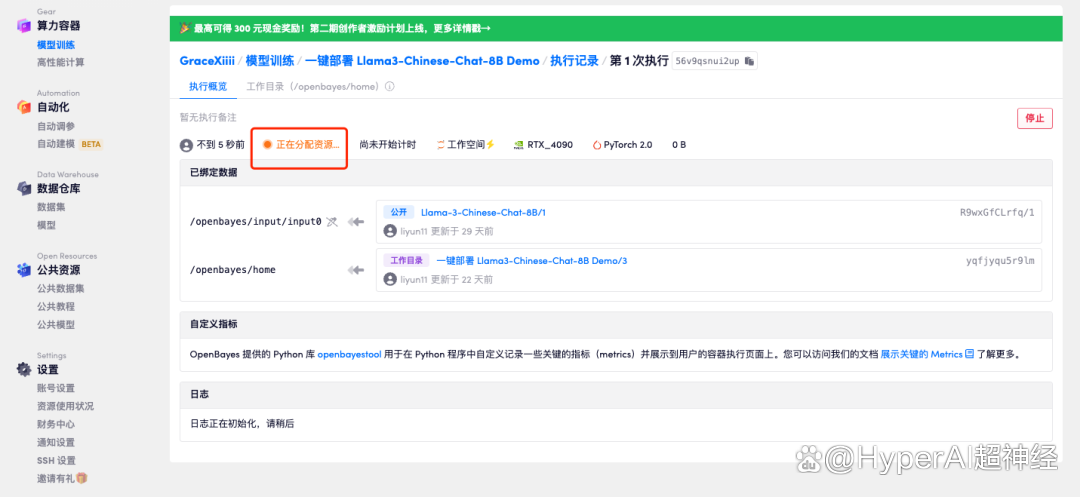This screenshot has width=1080, height=497.
Task: Switch to 工作目录 (/openbayes/home) tab
Action: pyautogui.click(x=313, y=87)
